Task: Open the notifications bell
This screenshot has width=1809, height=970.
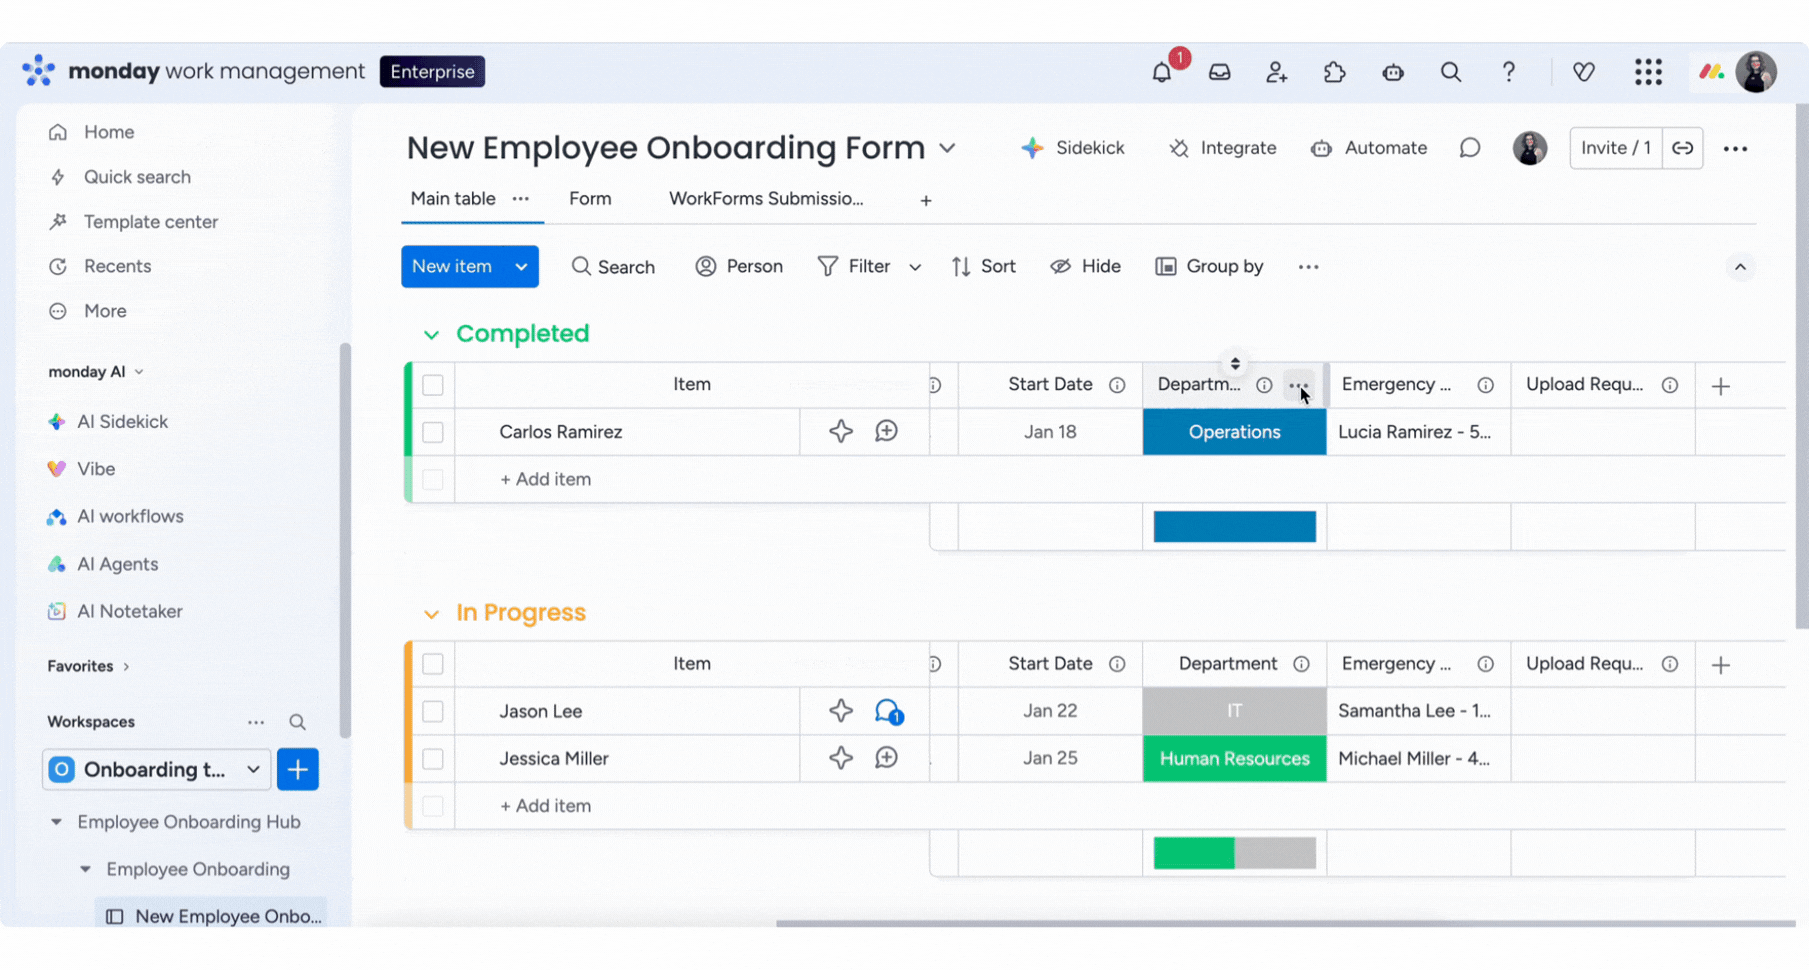Action: point(1161,72)
